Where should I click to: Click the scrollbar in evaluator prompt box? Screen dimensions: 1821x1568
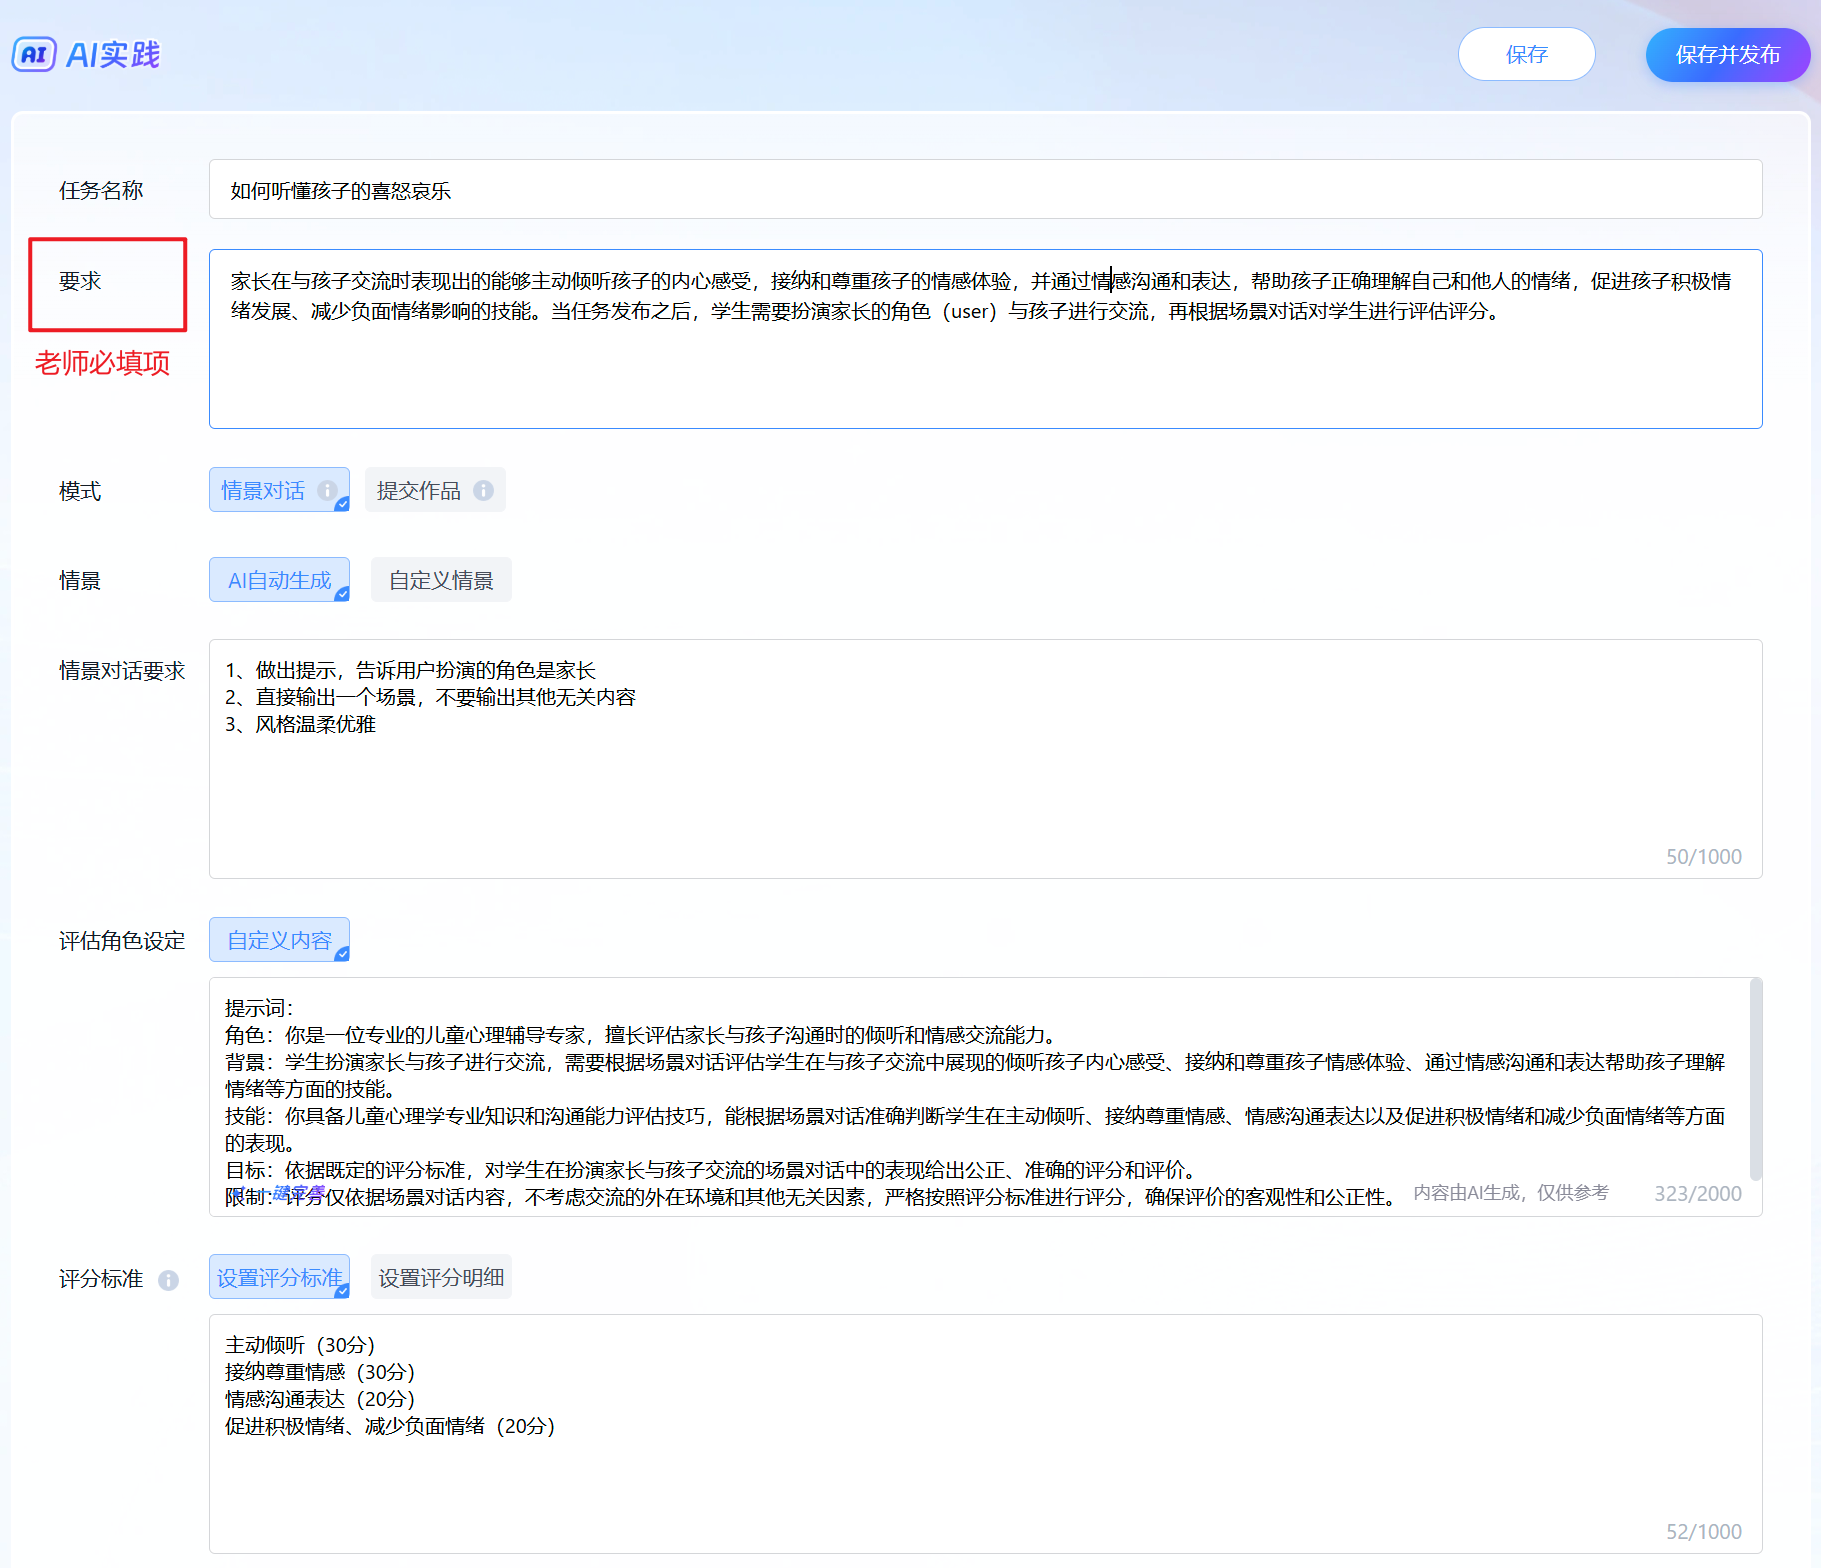coord(1755,1080)
